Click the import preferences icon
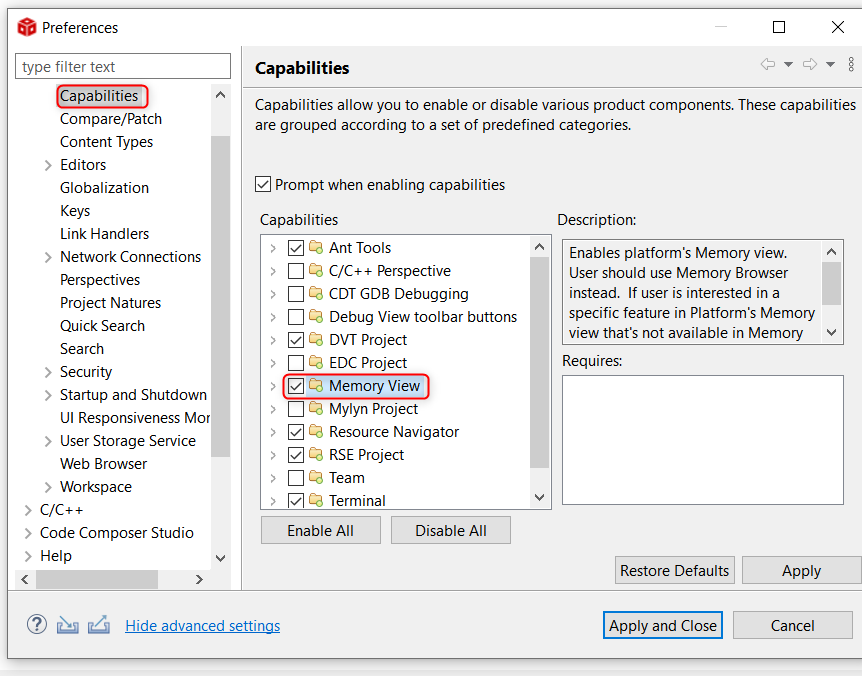Screen dimensions: 862x676 [x=67, y=625]
